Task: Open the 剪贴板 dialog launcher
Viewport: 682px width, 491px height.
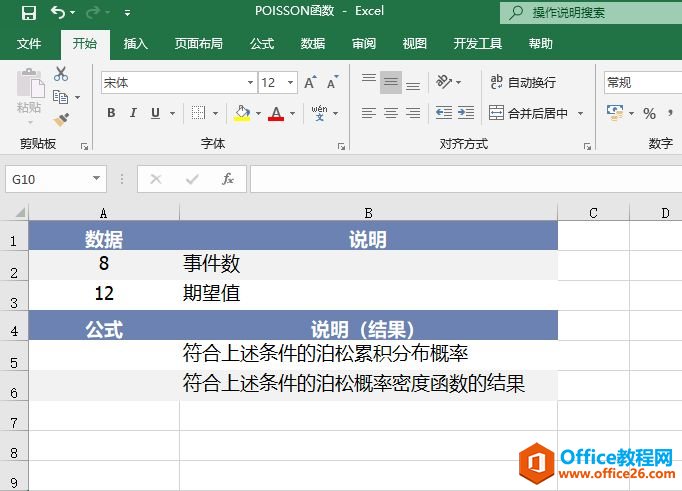Action: 84,147
